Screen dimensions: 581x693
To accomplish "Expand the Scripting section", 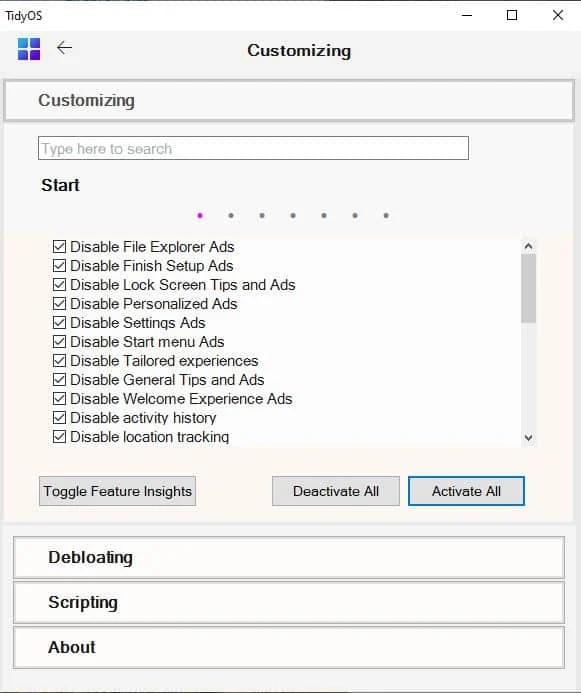I will [289, 602].
